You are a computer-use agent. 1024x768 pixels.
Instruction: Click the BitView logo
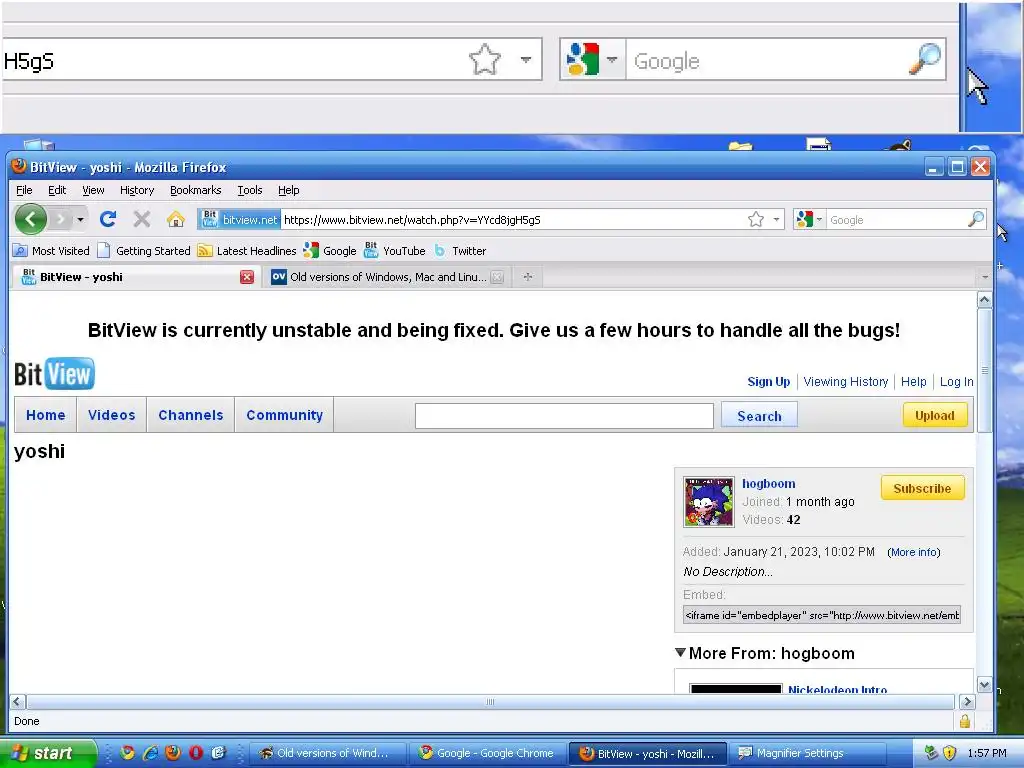coord(54,374)
